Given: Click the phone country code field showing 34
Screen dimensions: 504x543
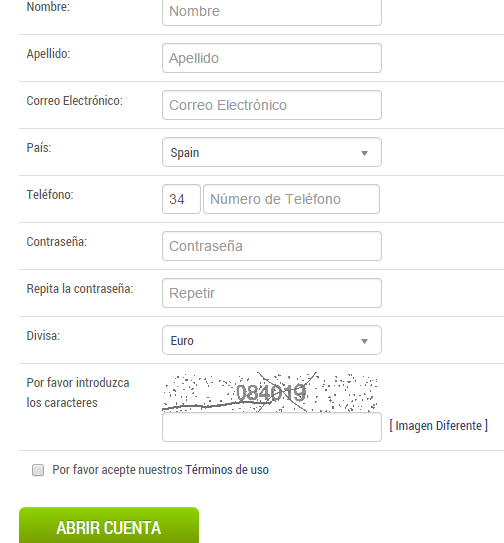Looking at the screenshot, I should pyautogui.click(x=181, y=199).
